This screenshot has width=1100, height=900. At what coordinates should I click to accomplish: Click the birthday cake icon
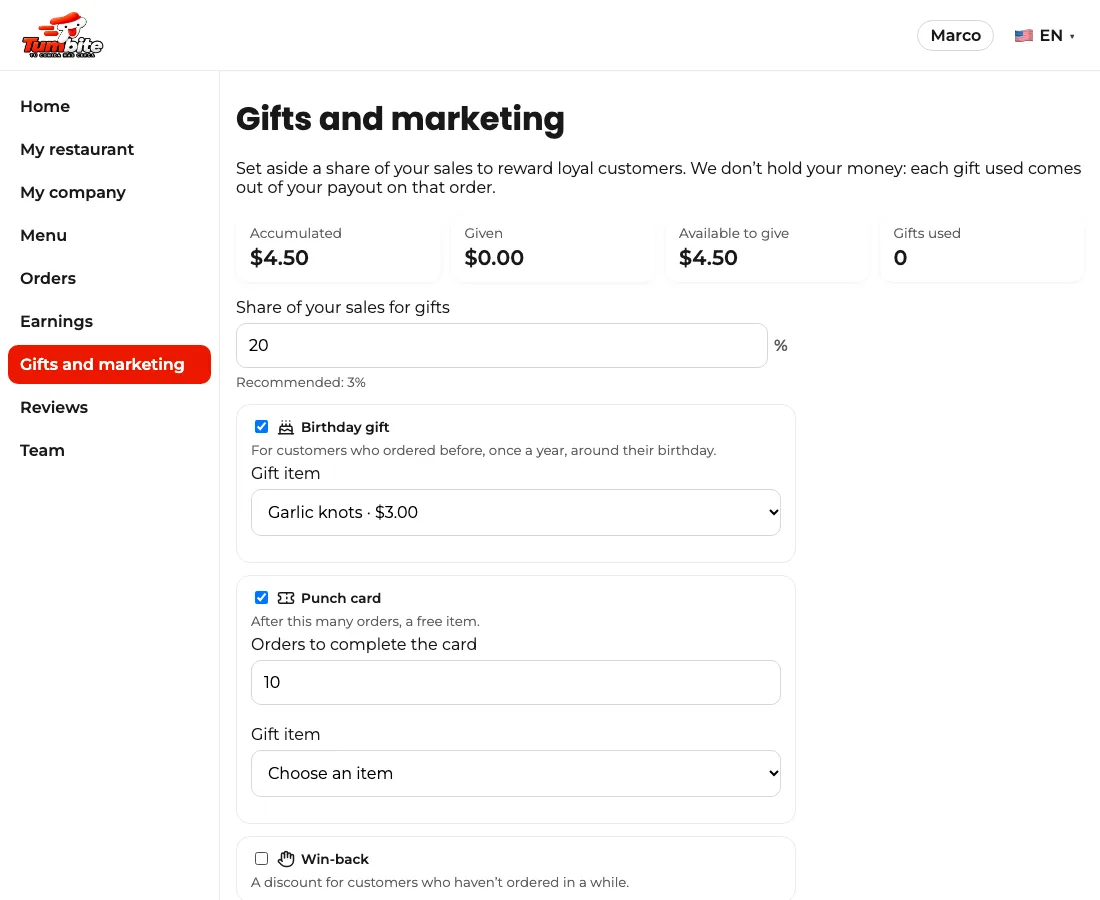click(x=286, y=427)
